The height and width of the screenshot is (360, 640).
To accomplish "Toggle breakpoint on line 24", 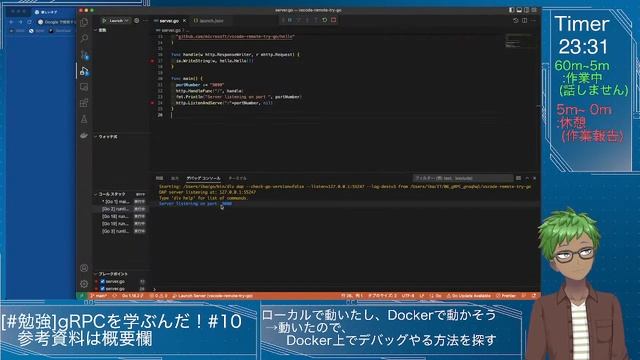I will coord(153,103).
